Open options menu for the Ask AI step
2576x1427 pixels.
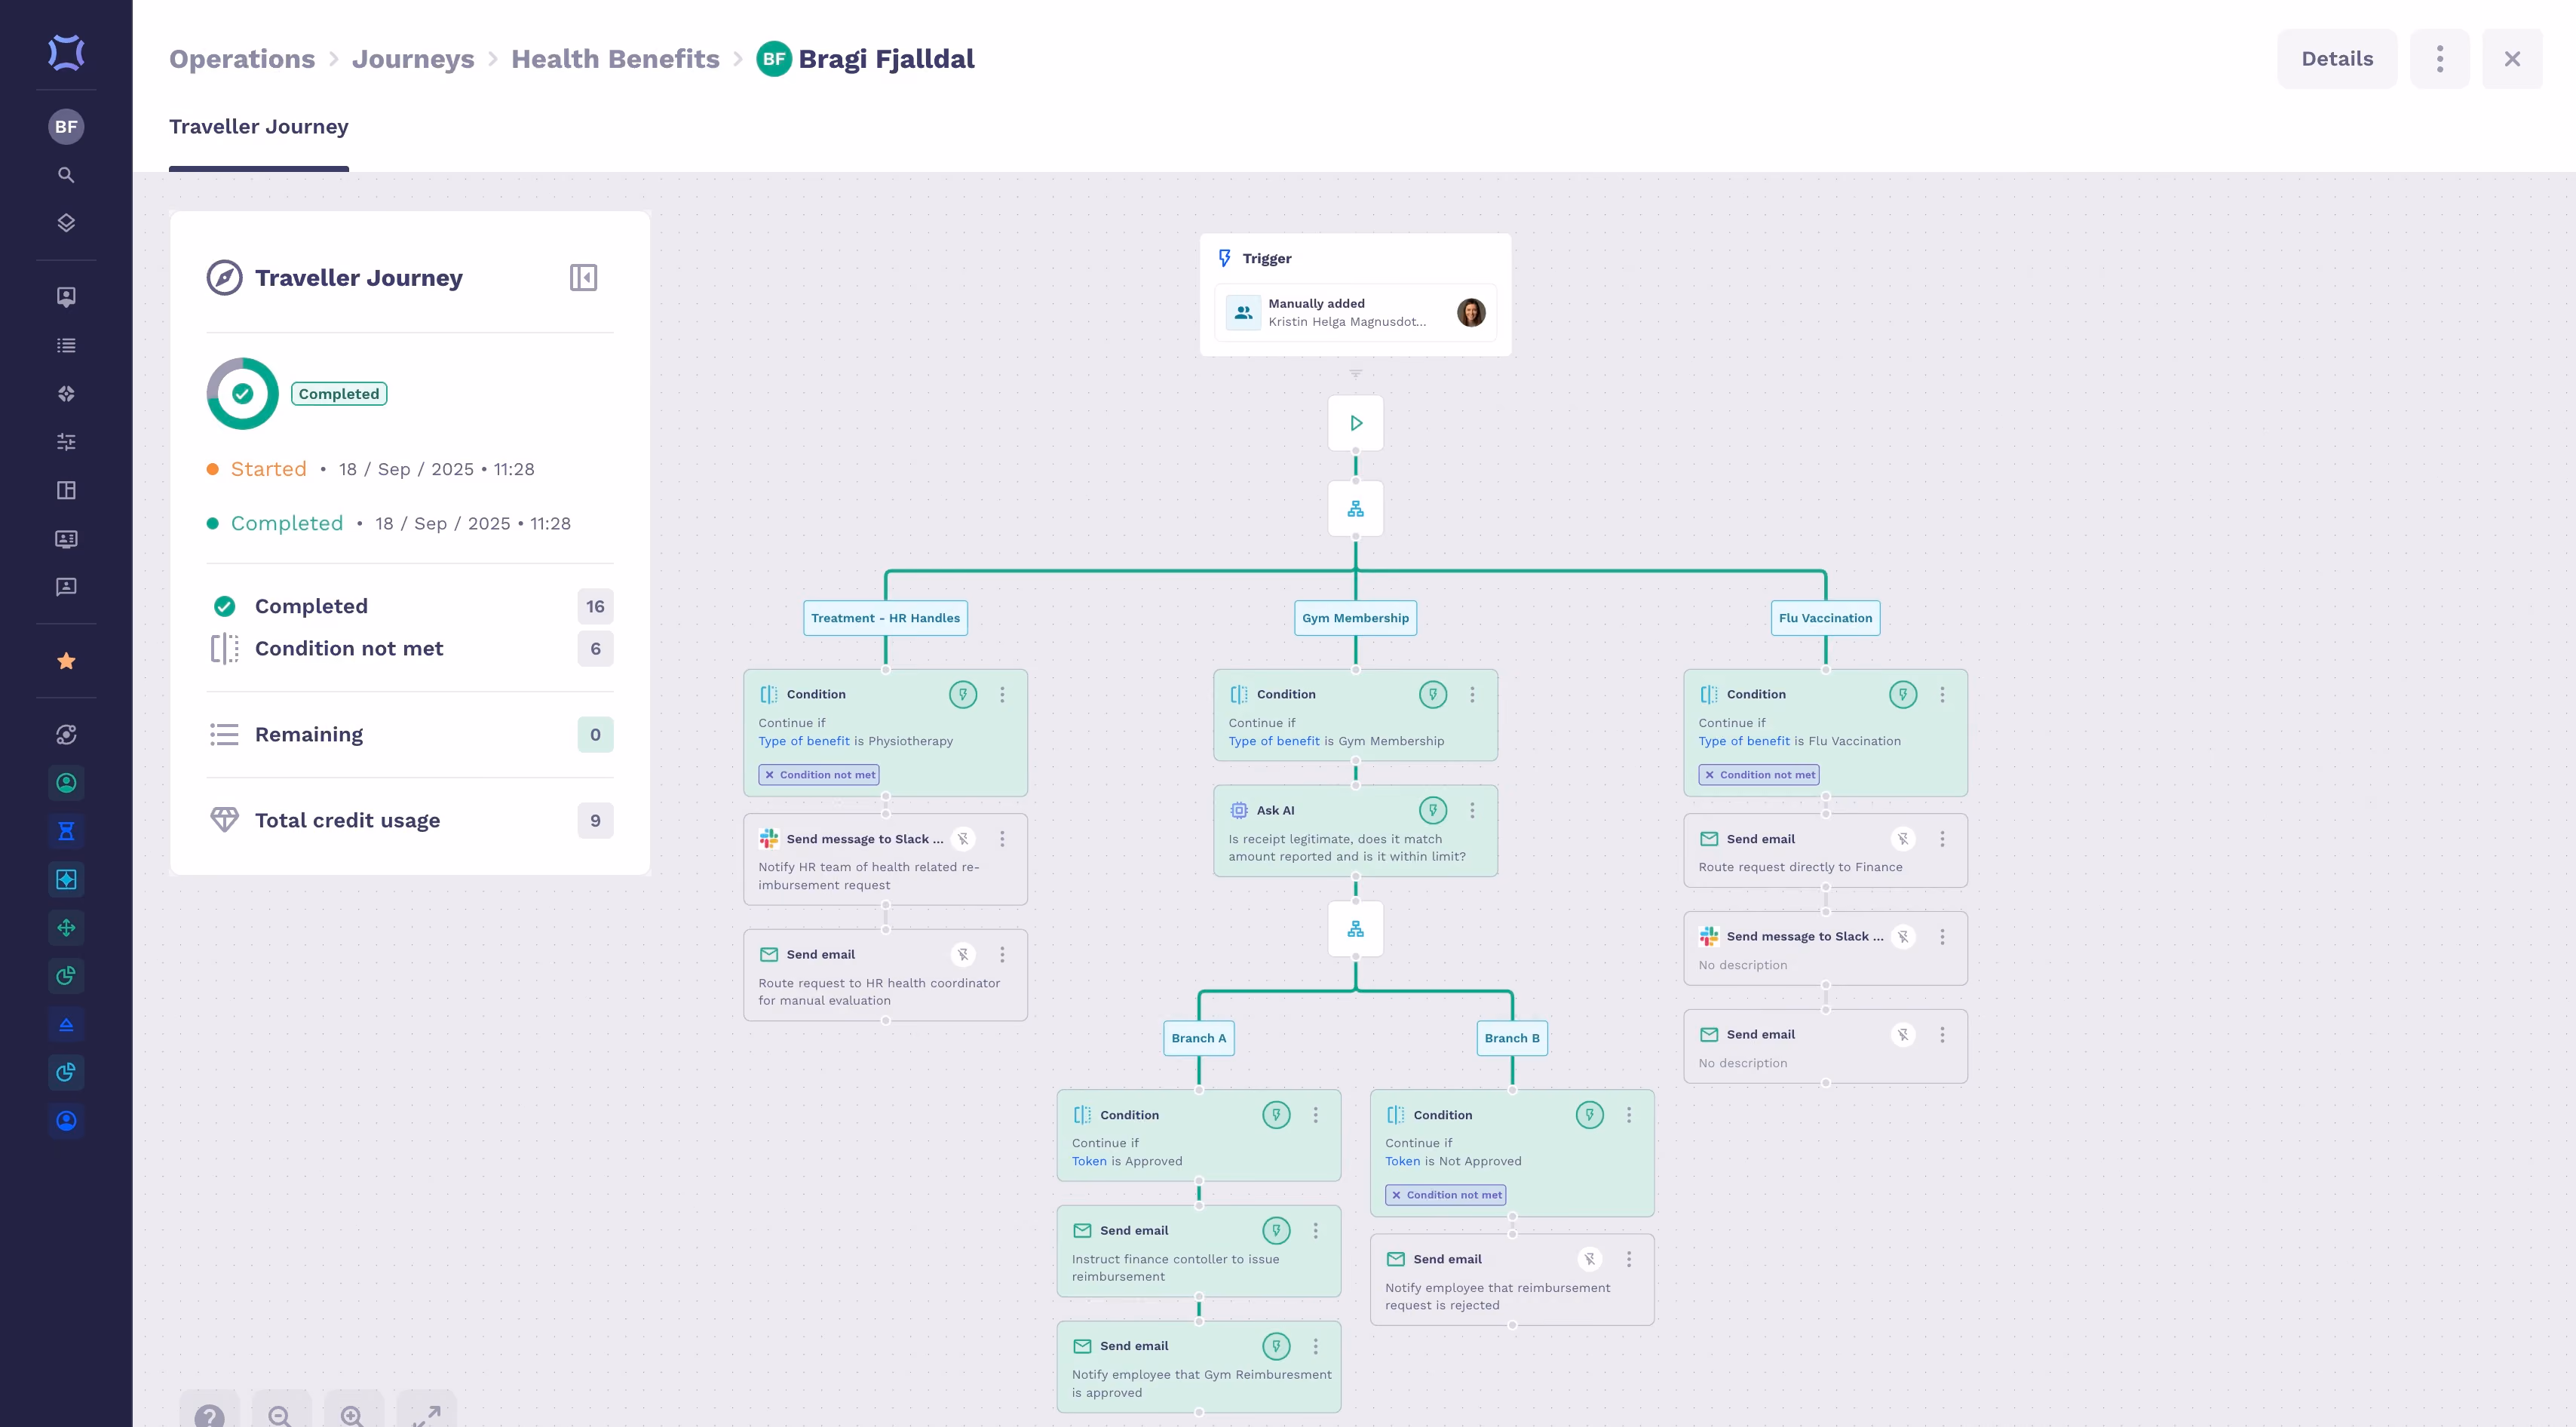click(x=1472, y=810)
